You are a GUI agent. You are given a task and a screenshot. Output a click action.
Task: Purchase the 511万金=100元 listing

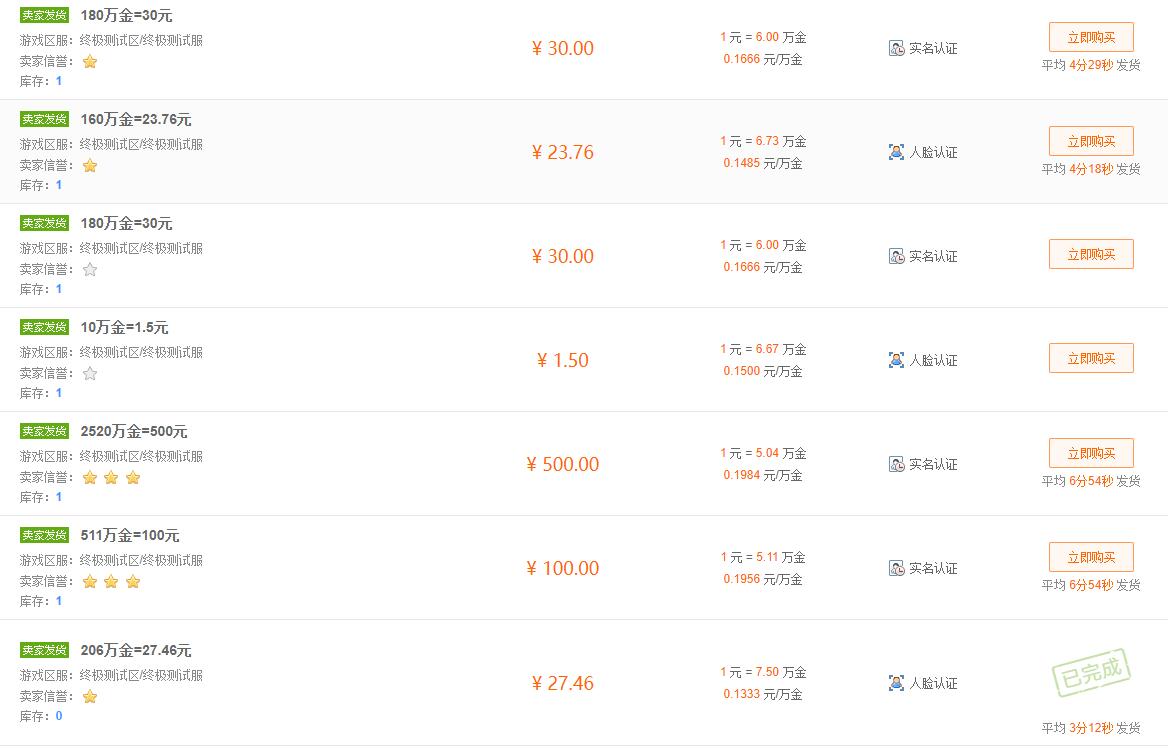(1090, 557)
